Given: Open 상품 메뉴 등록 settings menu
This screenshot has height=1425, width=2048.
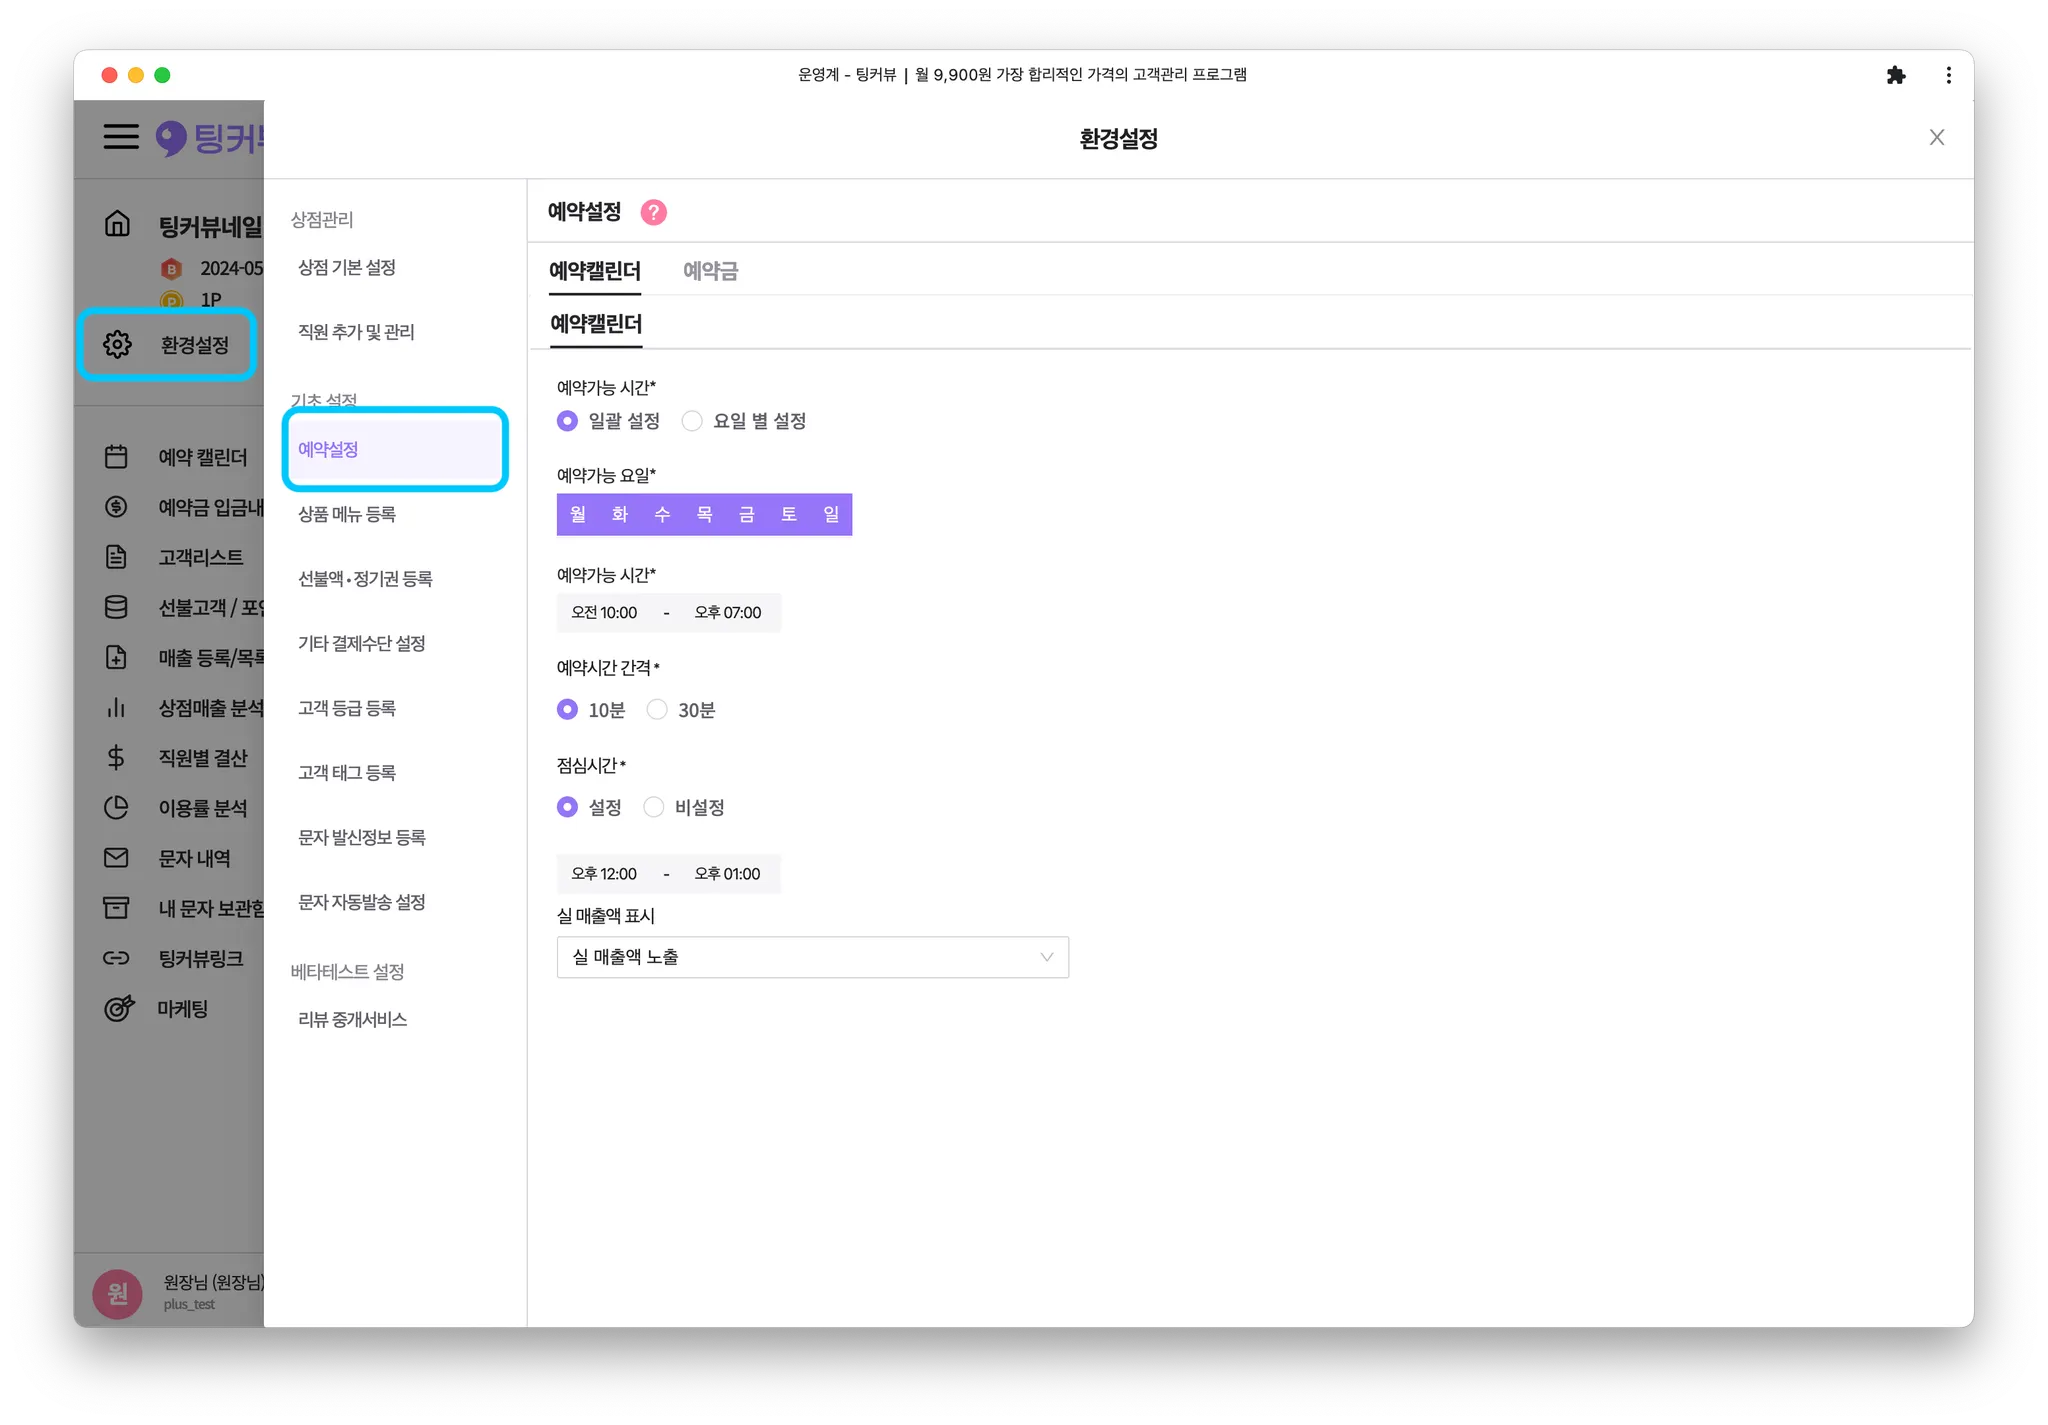Looking at the screenshot, I should (347, 514).
